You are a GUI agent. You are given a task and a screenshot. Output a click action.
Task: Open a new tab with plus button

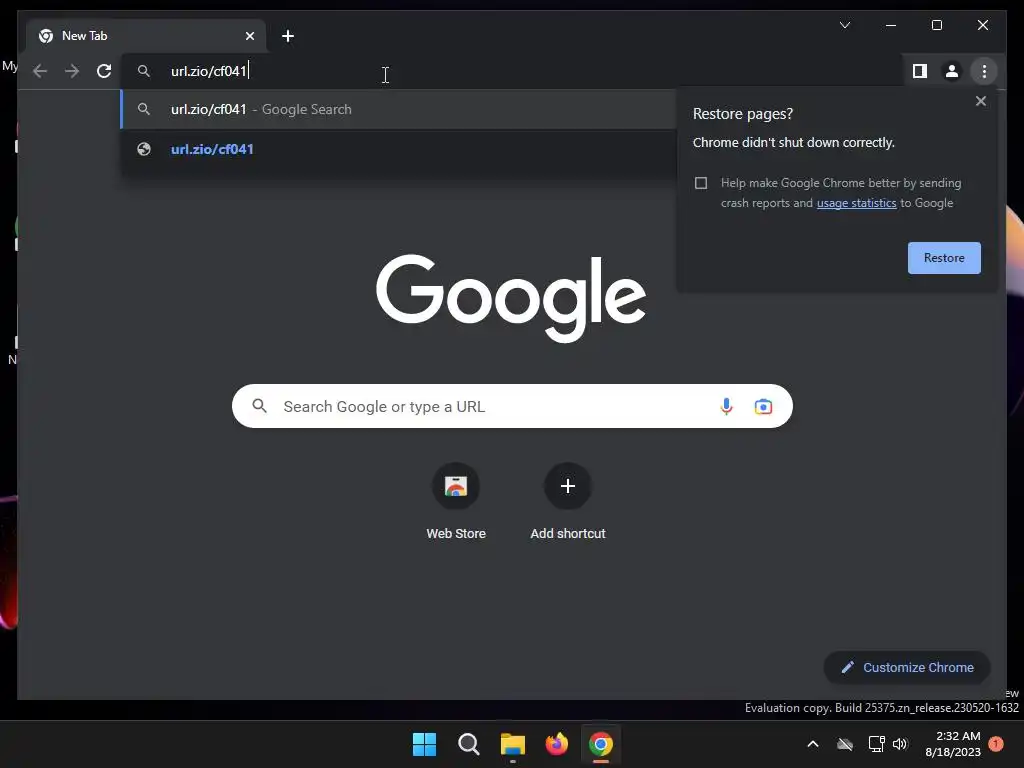288,36
